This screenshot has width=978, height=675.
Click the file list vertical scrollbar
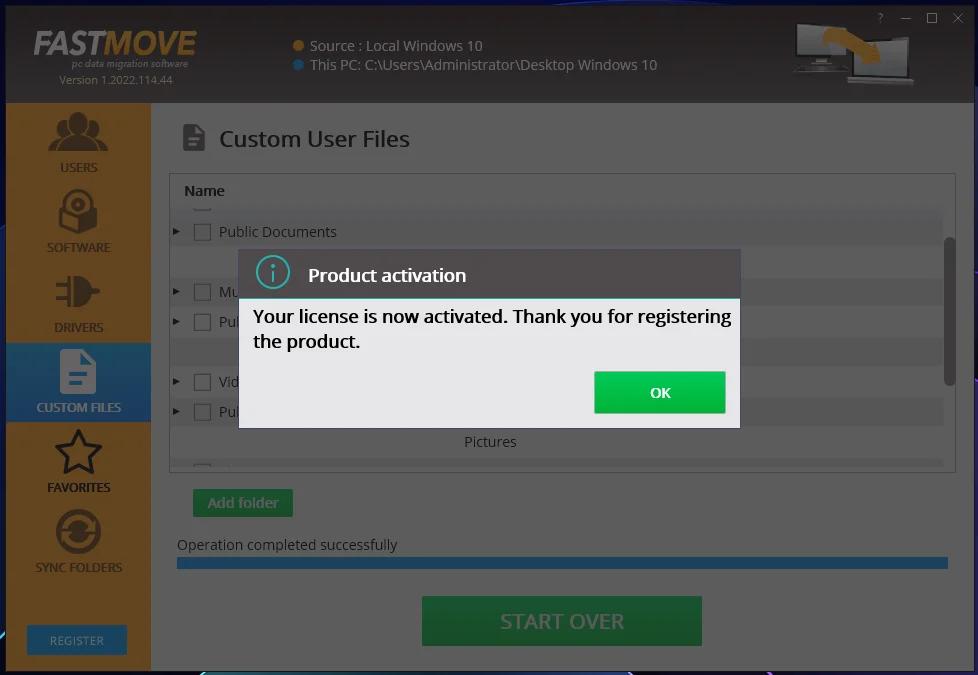[x=949, y=311]
